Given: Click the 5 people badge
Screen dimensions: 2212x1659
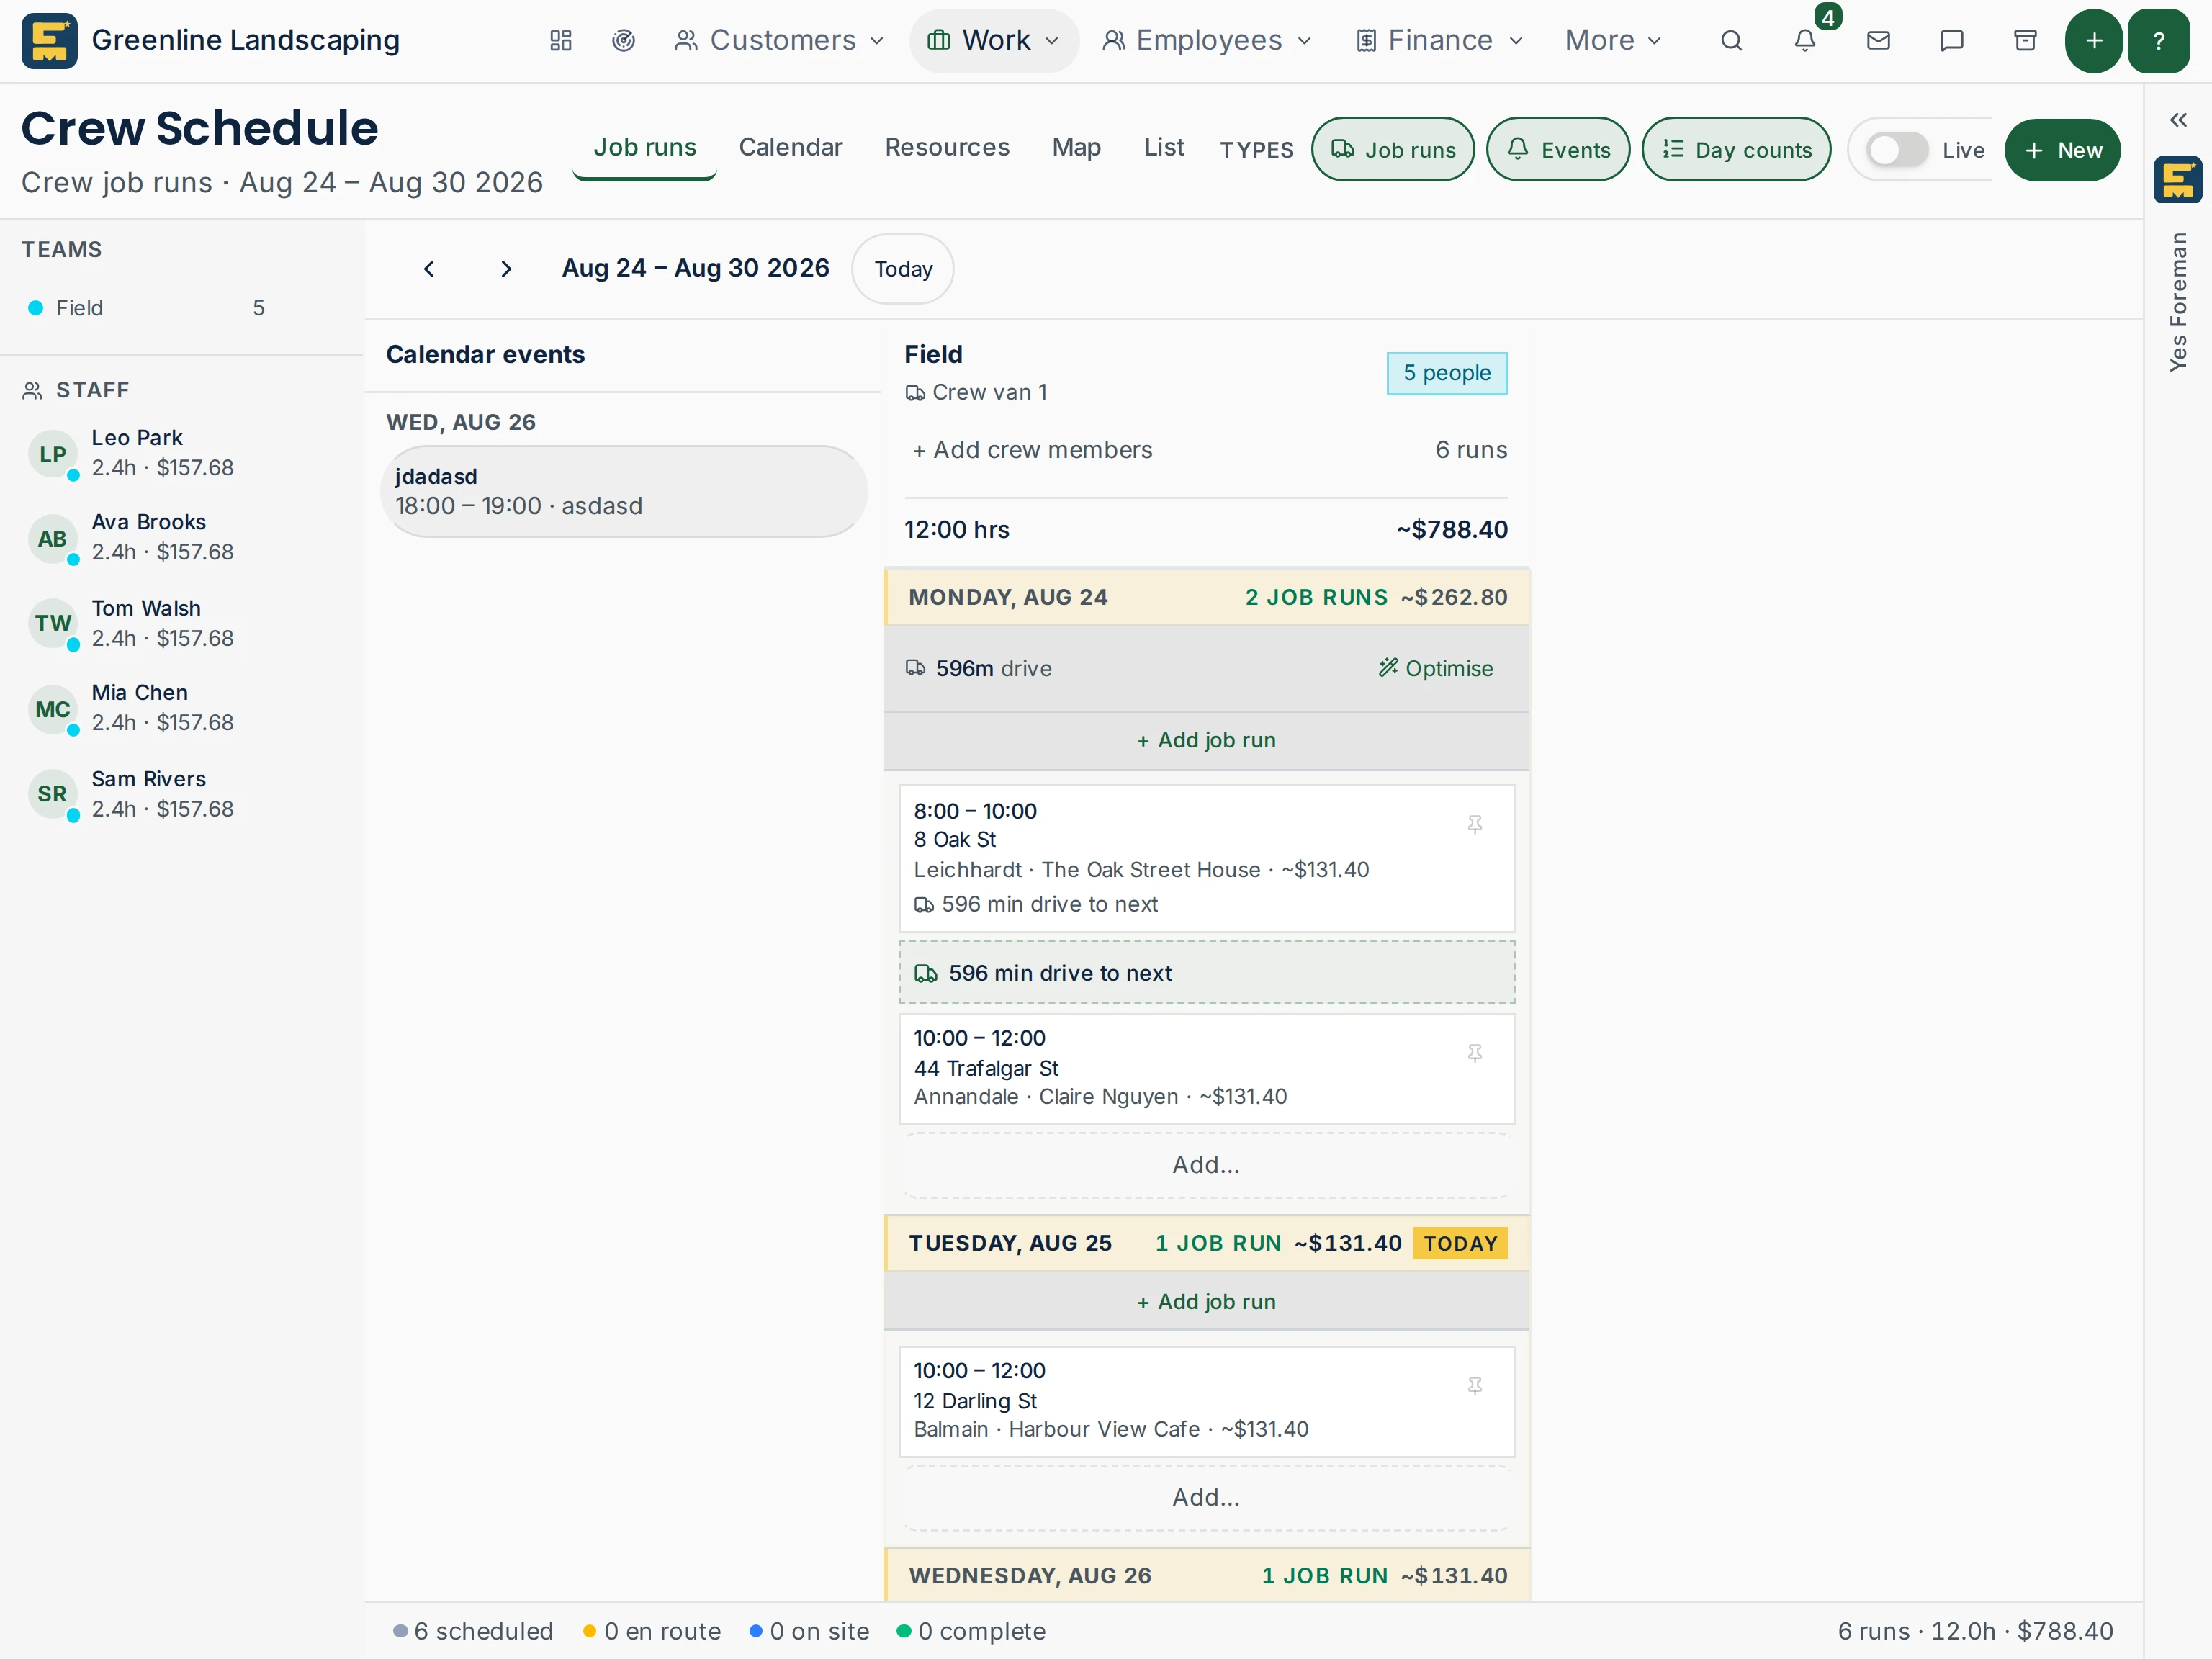Looking at the screenshot, I should click(1446, 373).
